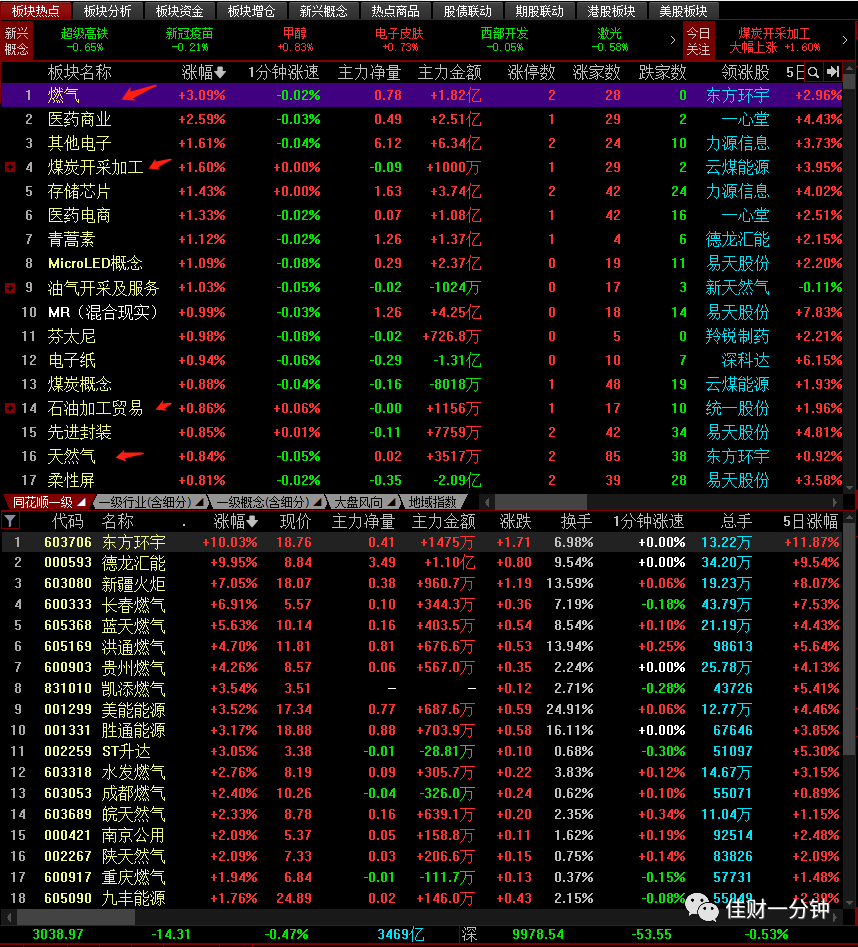Expand the 油气开采及服务 sector row plus icon
The image size is (858, 947).
(x=10, y=288)
